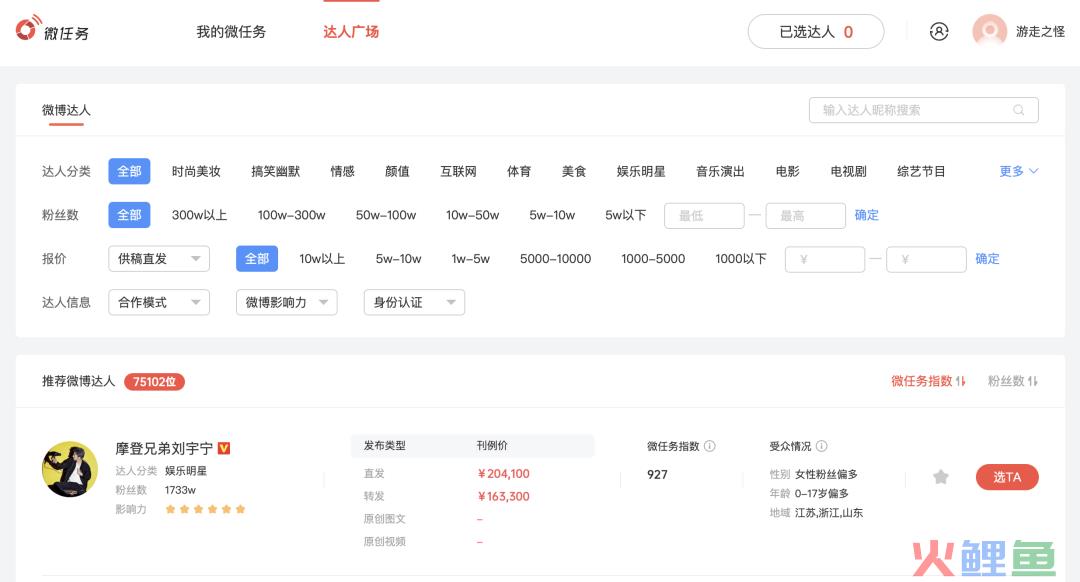Screen dimensions: 1080x582
Task: Expand the 合作模式 dropdown
Action: click(x=158, y=302)
